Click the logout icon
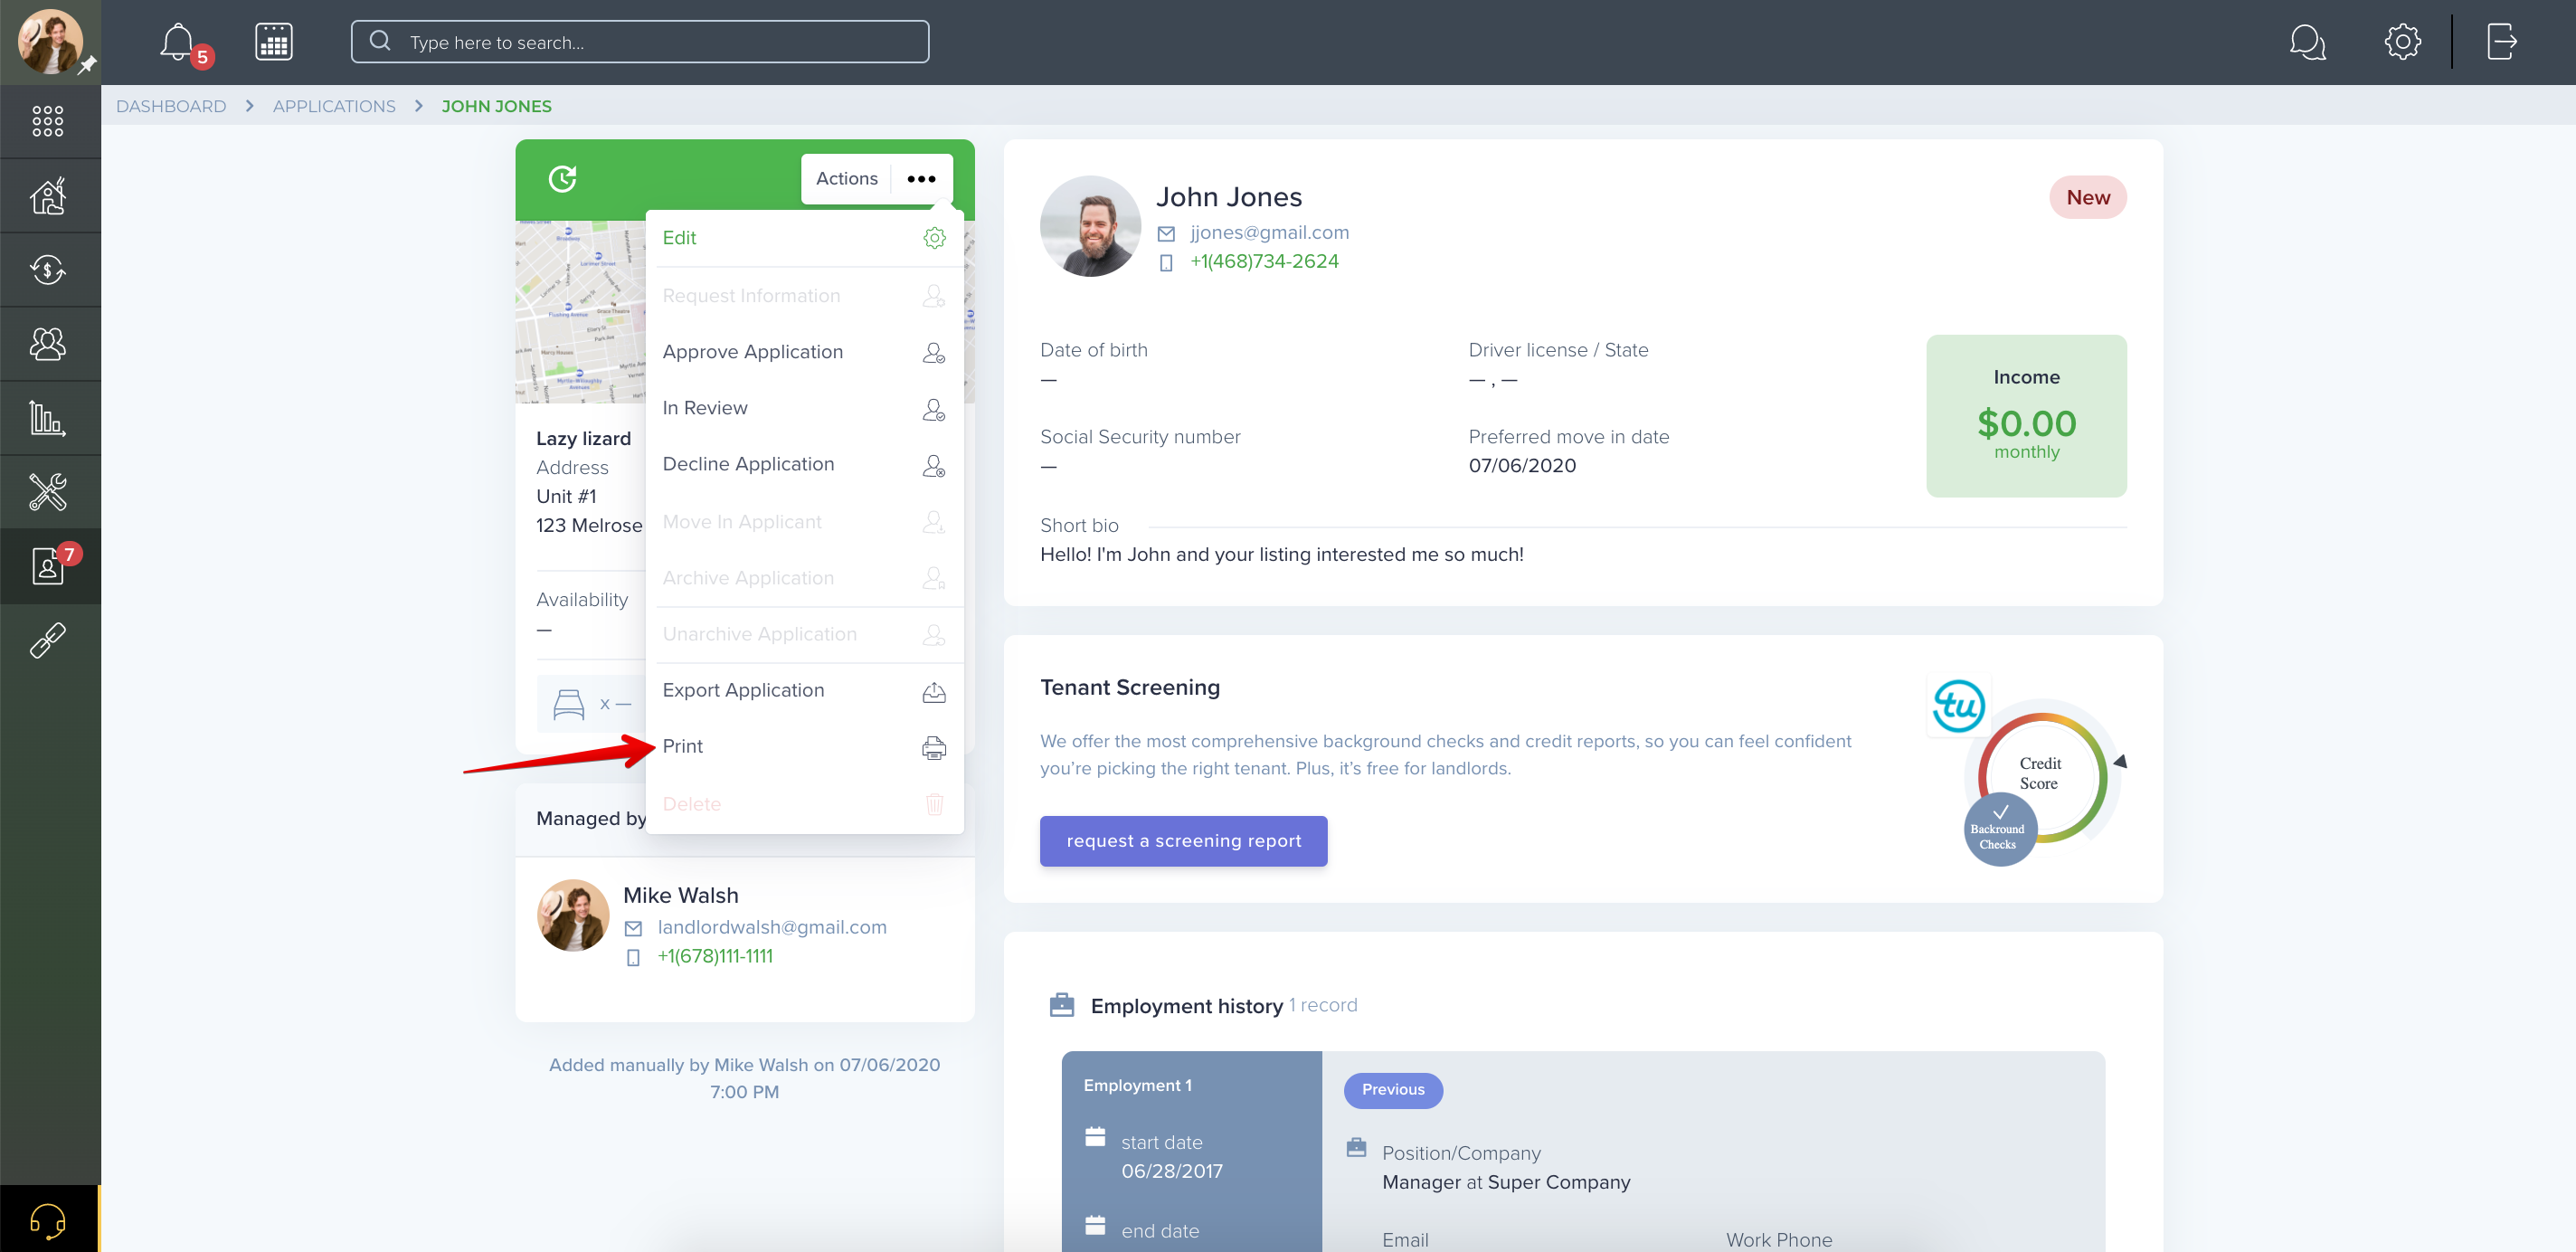Viewport: 2576px width, 1252px height. [2501, 42]
